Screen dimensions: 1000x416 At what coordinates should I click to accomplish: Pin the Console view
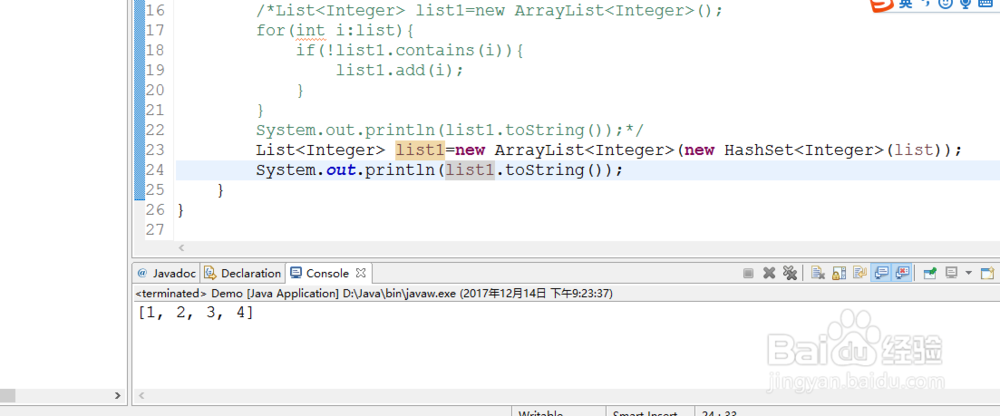tap(930, 273)
